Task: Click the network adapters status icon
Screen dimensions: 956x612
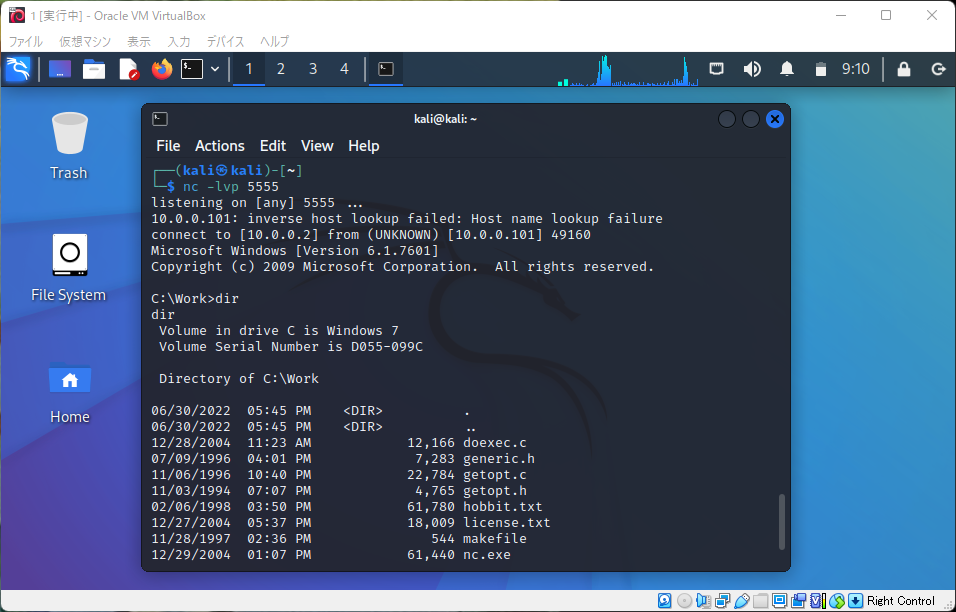Action: [722, 600]
